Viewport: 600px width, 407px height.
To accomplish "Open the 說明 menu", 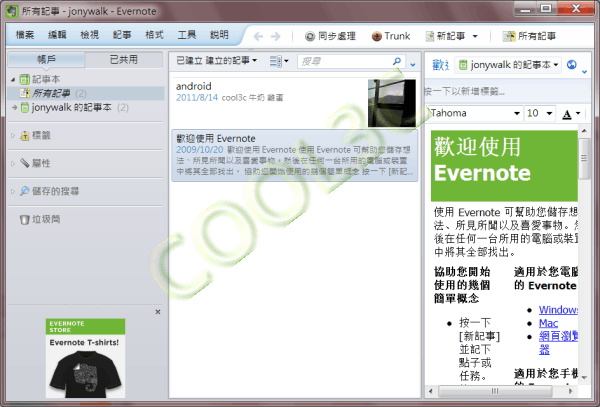I will (x=219, y=35).
